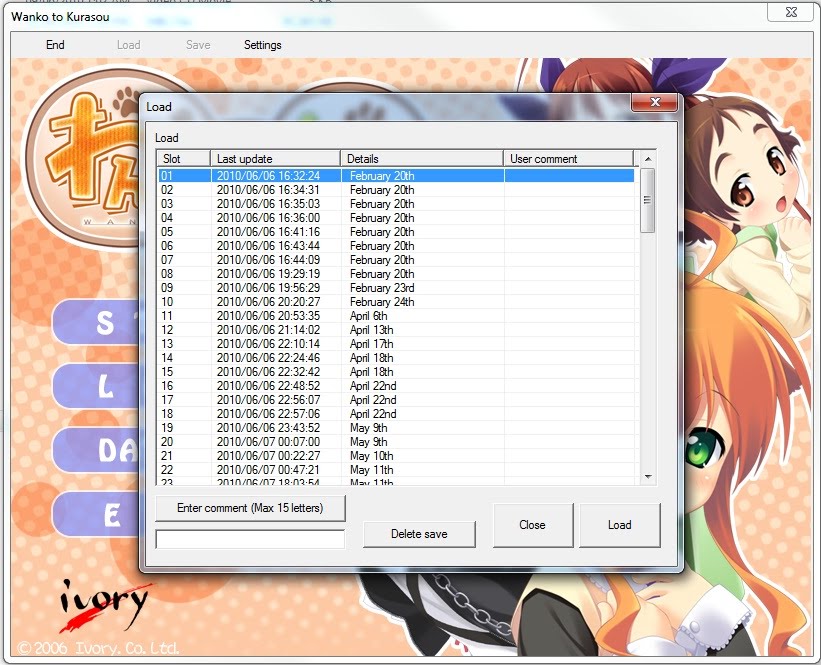
Task: Click the User comment column header
Action: coord(569,159)
